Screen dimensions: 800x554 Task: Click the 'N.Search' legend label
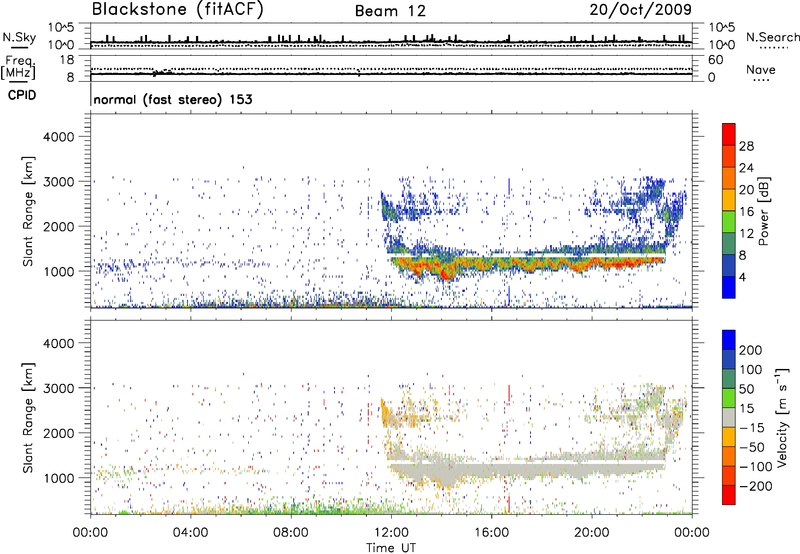coord(772,37)
